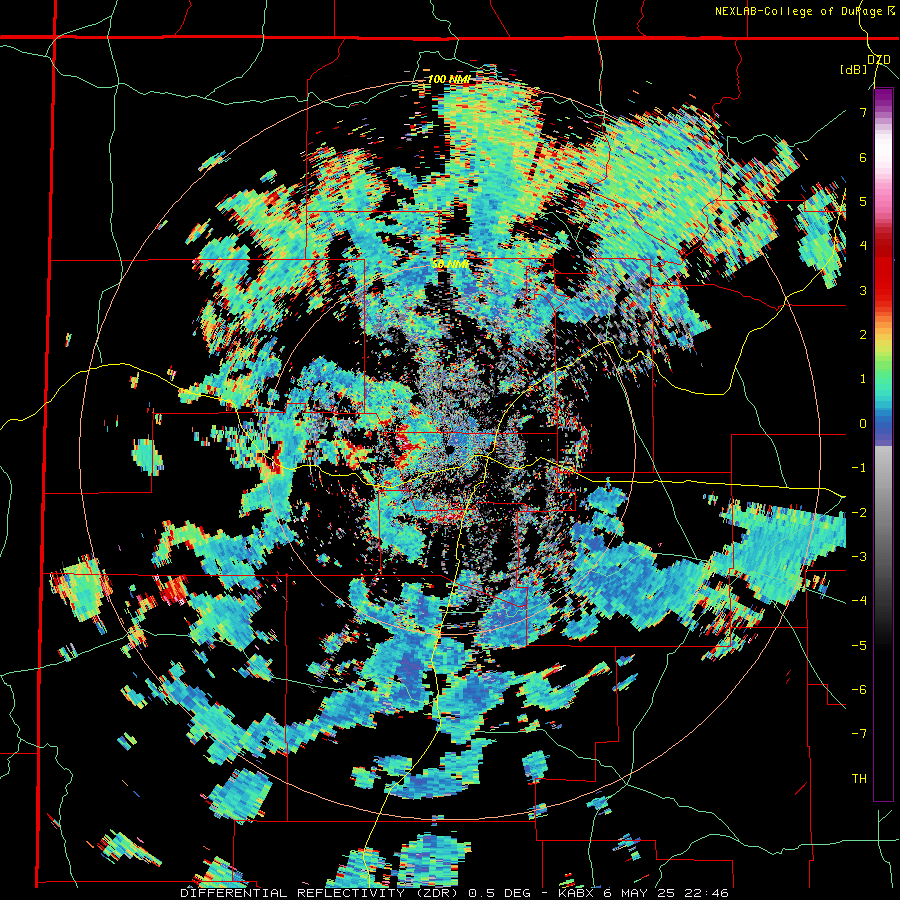900x900 pixels.
Task: Select the 2 value on the scale
Action: (x=863, y=335)
